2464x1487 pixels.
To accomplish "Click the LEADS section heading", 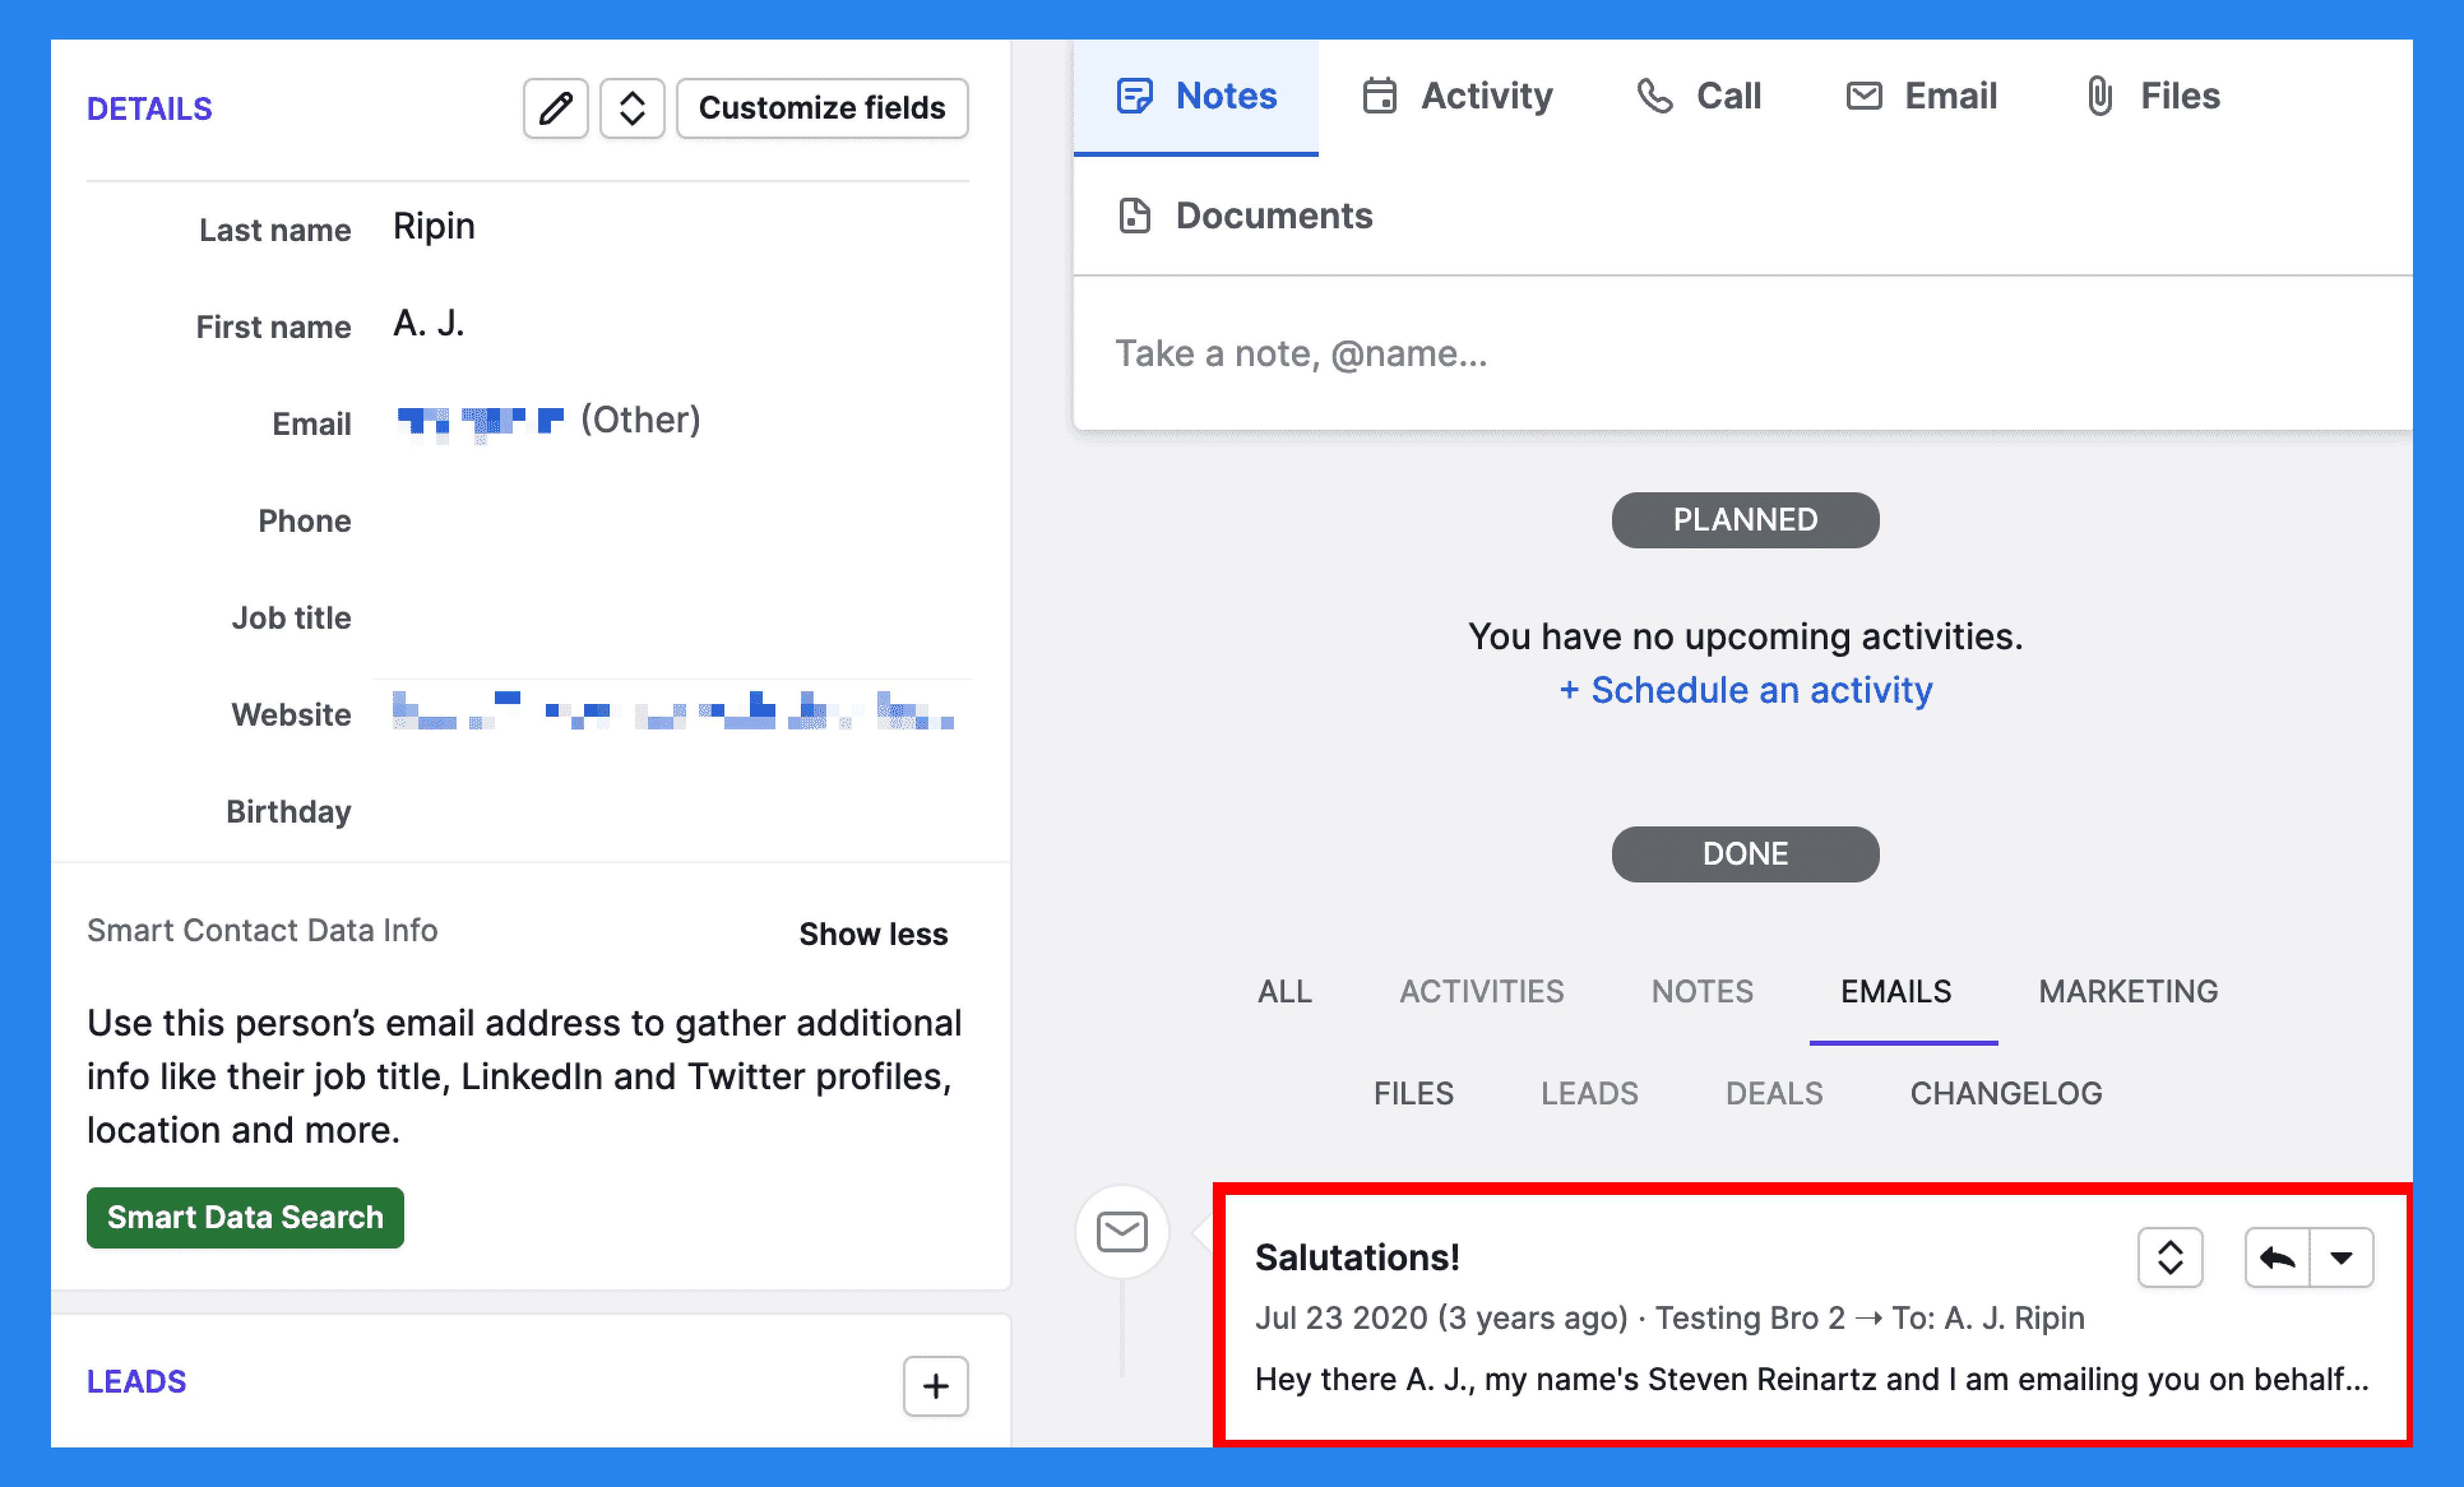I will (x=136, y=1382).
